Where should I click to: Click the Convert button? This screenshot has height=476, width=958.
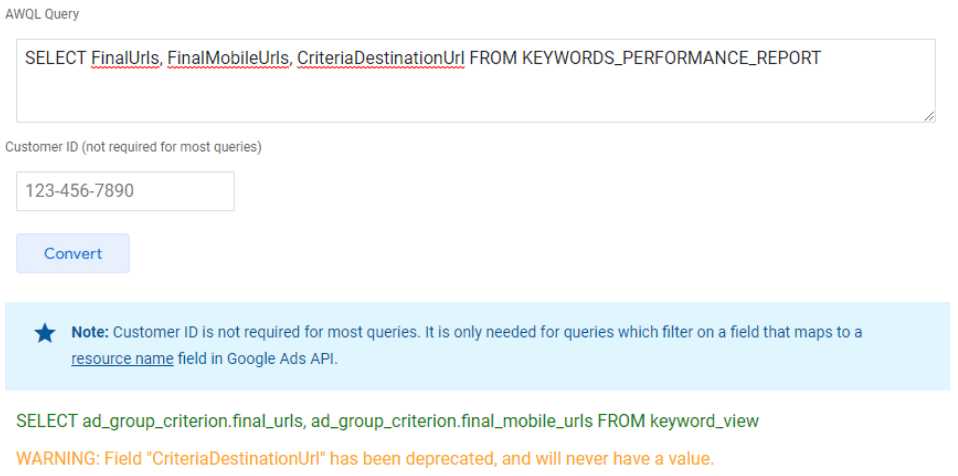coord(73,254)
